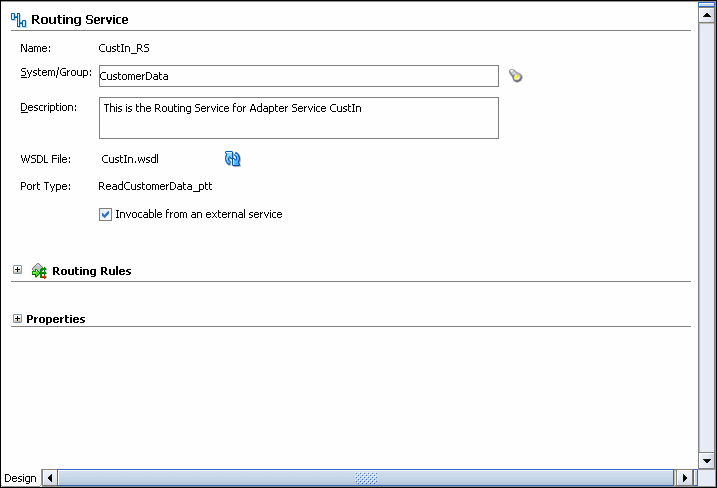Screen dimensions: 717x488
Task: Click the WSDL File label
Action: pyautogui.click(x=45, y=159)
